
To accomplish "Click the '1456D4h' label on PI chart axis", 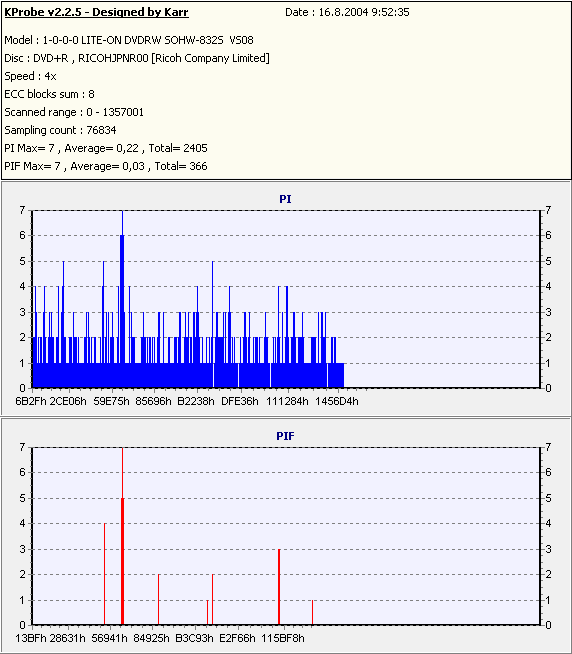I will 337,401.
